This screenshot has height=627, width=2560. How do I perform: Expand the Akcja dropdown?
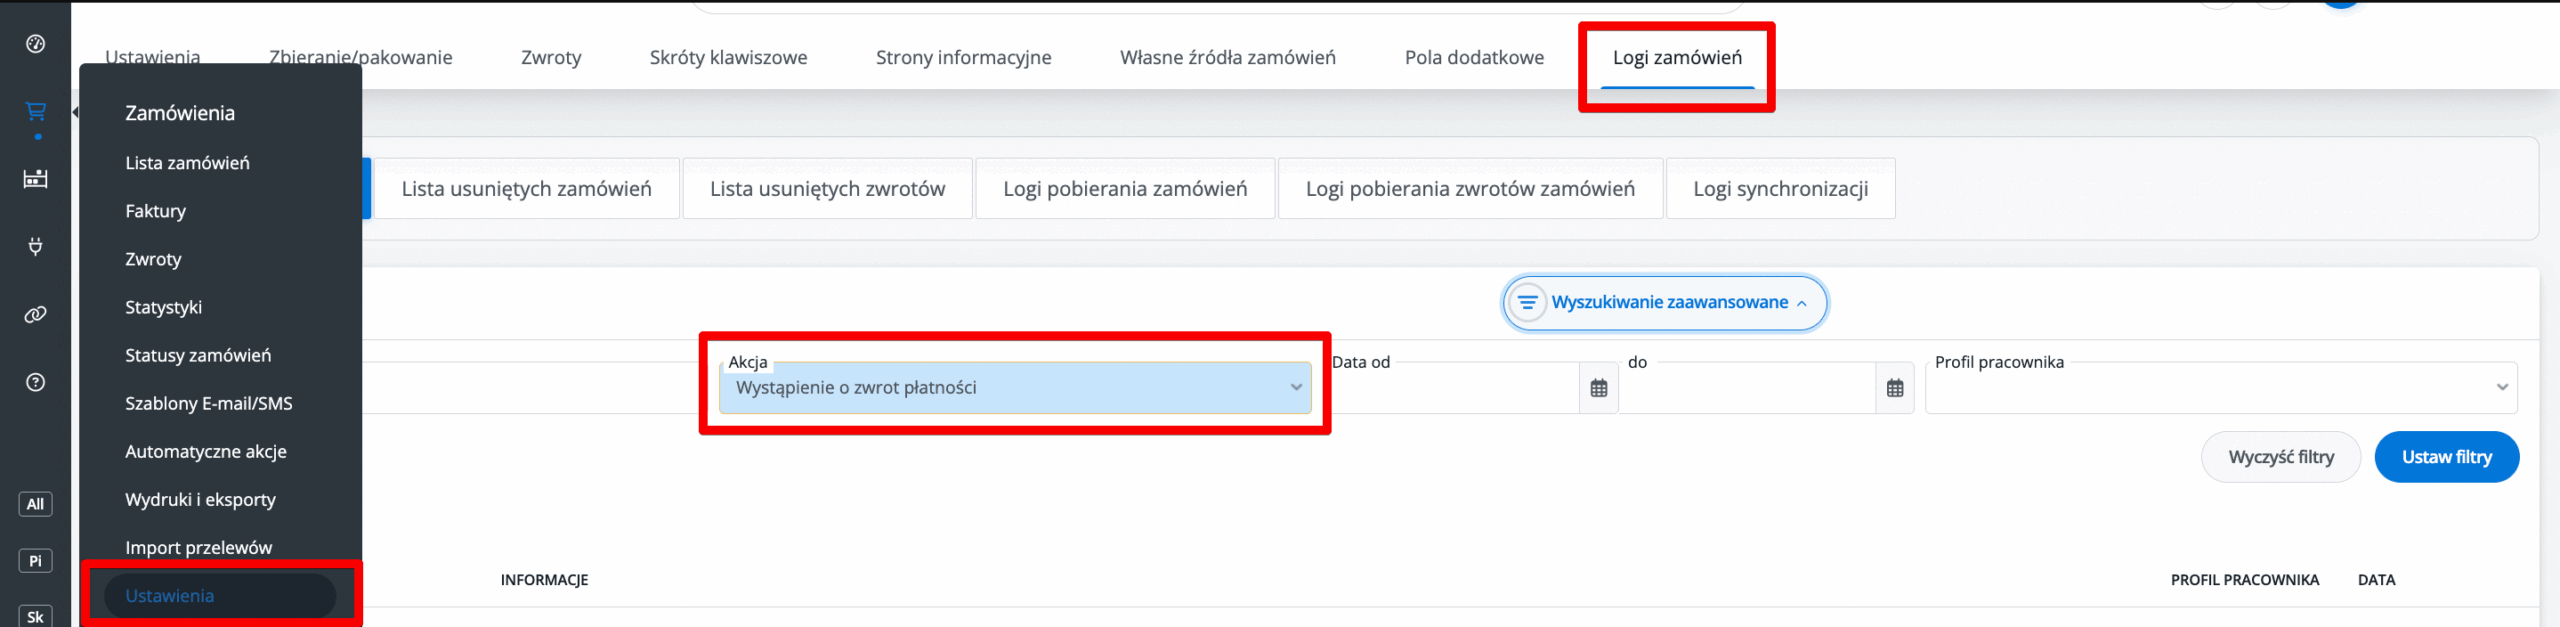point(1014,388)
